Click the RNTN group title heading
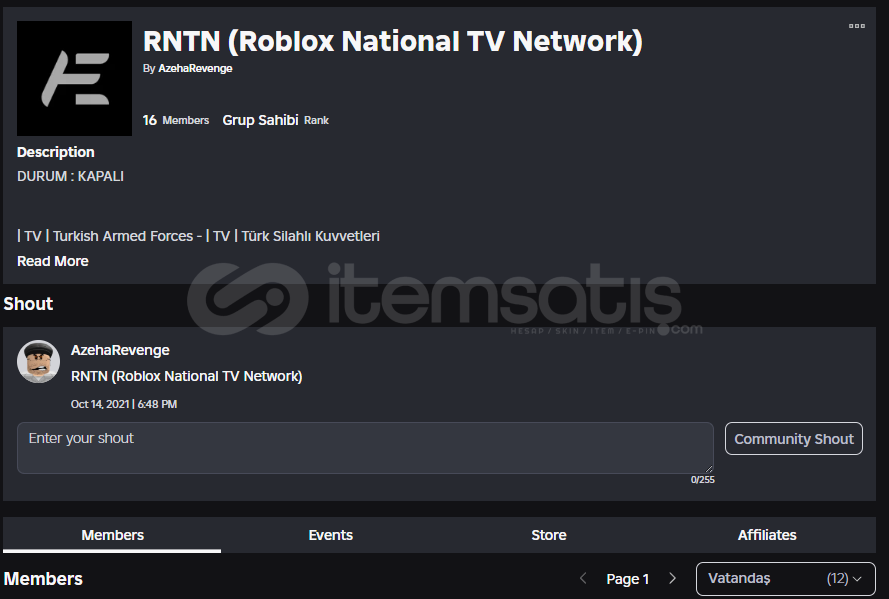 tap(393, 41)
